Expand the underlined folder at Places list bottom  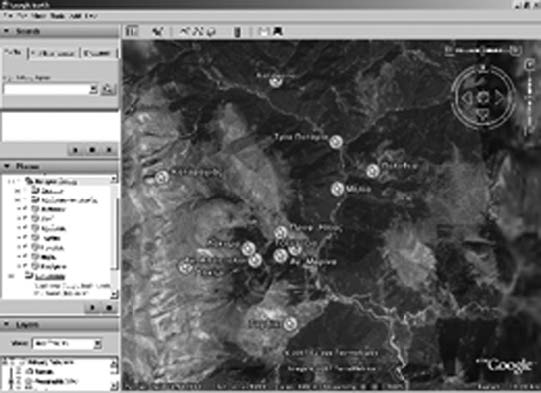[x=11, y=276]
